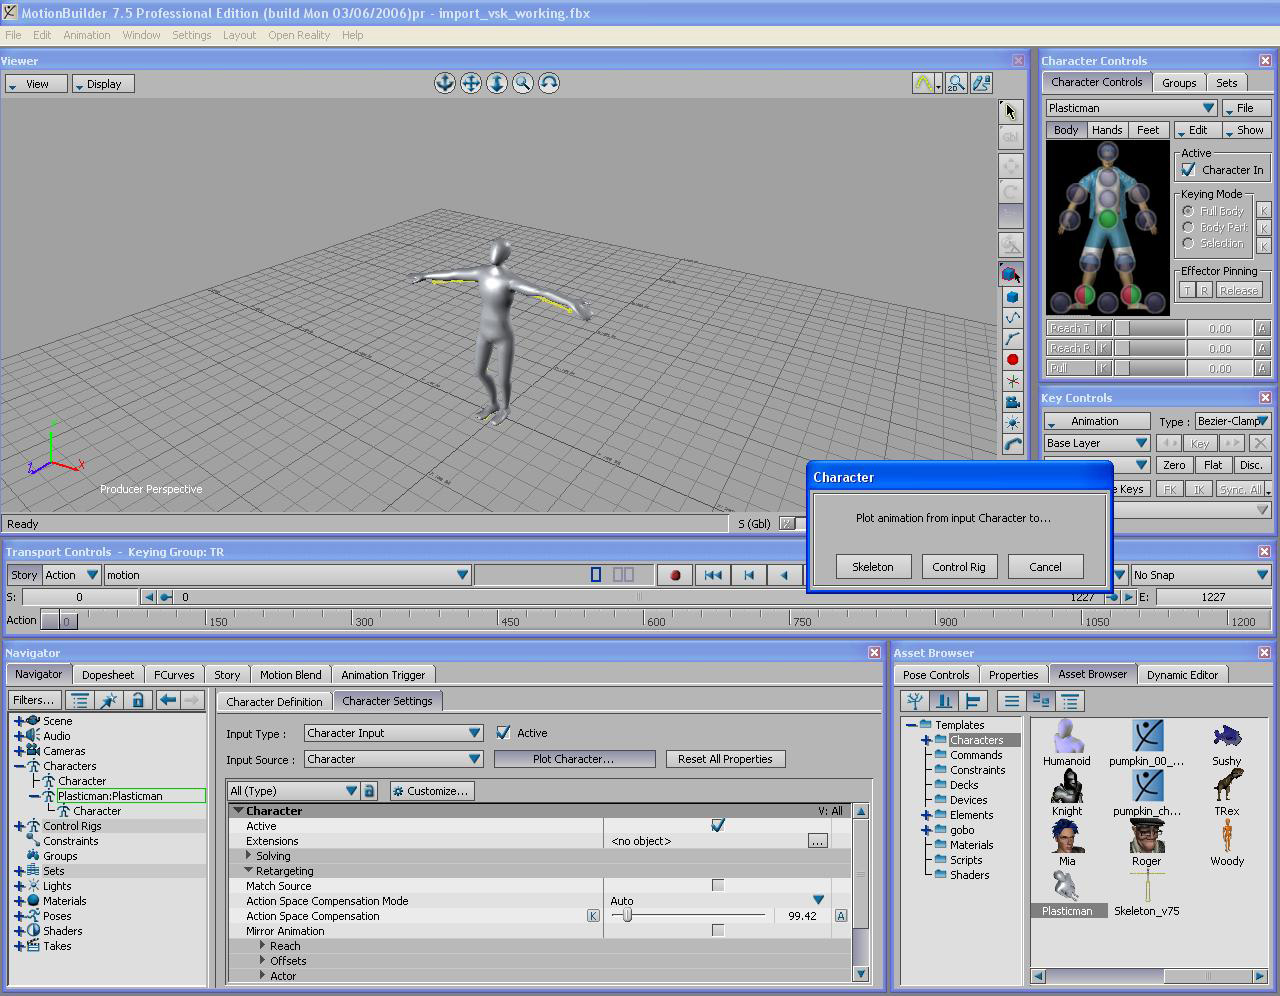Click the viewer orbit camera icon

(x=549, y=83)
